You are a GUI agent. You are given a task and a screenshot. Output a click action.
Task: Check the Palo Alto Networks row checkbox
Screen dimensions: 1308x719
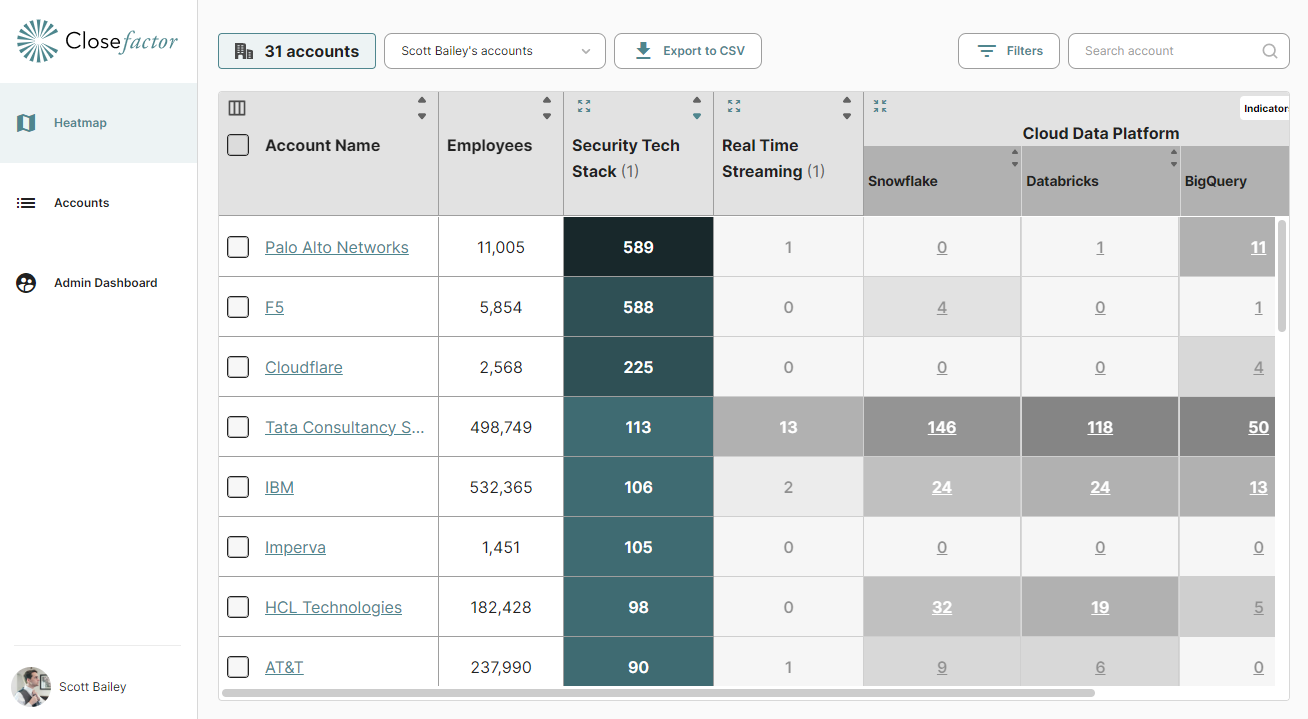click(x=238, y=247)
